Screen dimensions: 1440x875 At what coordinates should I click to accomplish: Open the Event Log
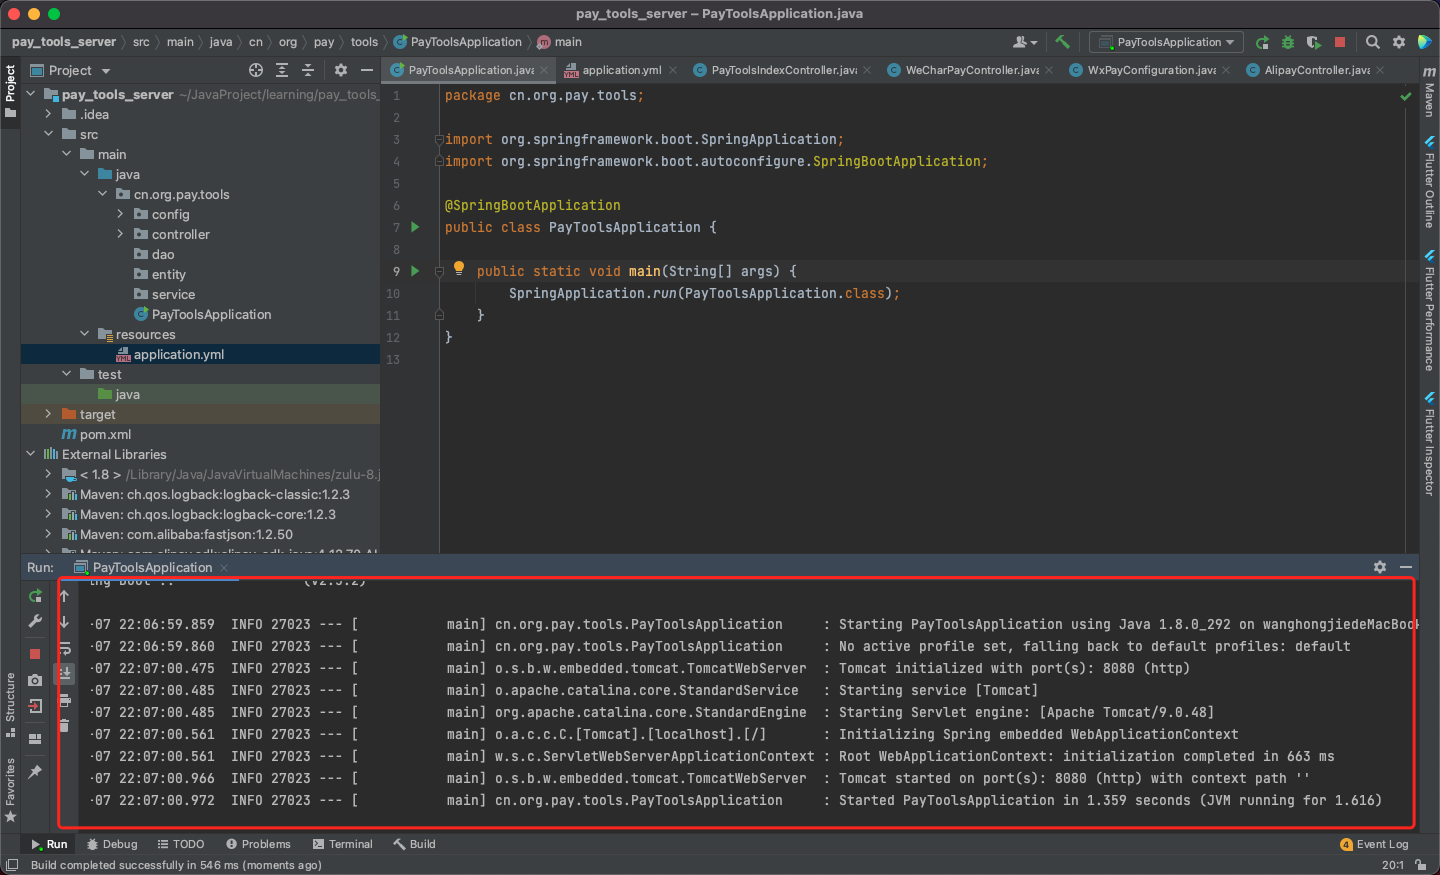[x=1374, y=844]
